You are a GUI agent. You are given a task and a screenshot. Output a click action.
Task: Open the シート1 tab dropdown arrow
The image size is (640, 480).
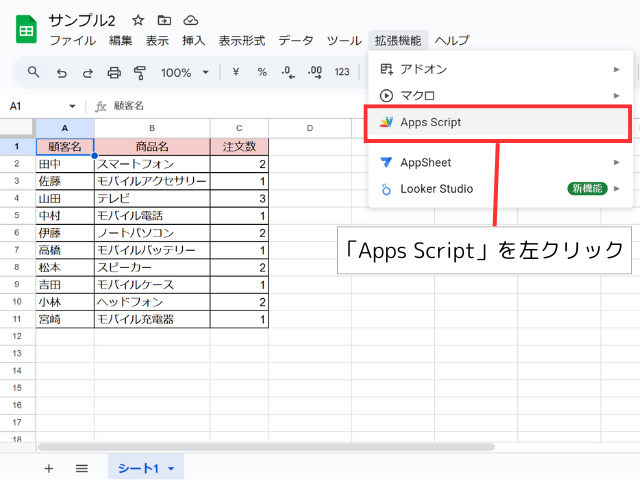tap(171, 469)
